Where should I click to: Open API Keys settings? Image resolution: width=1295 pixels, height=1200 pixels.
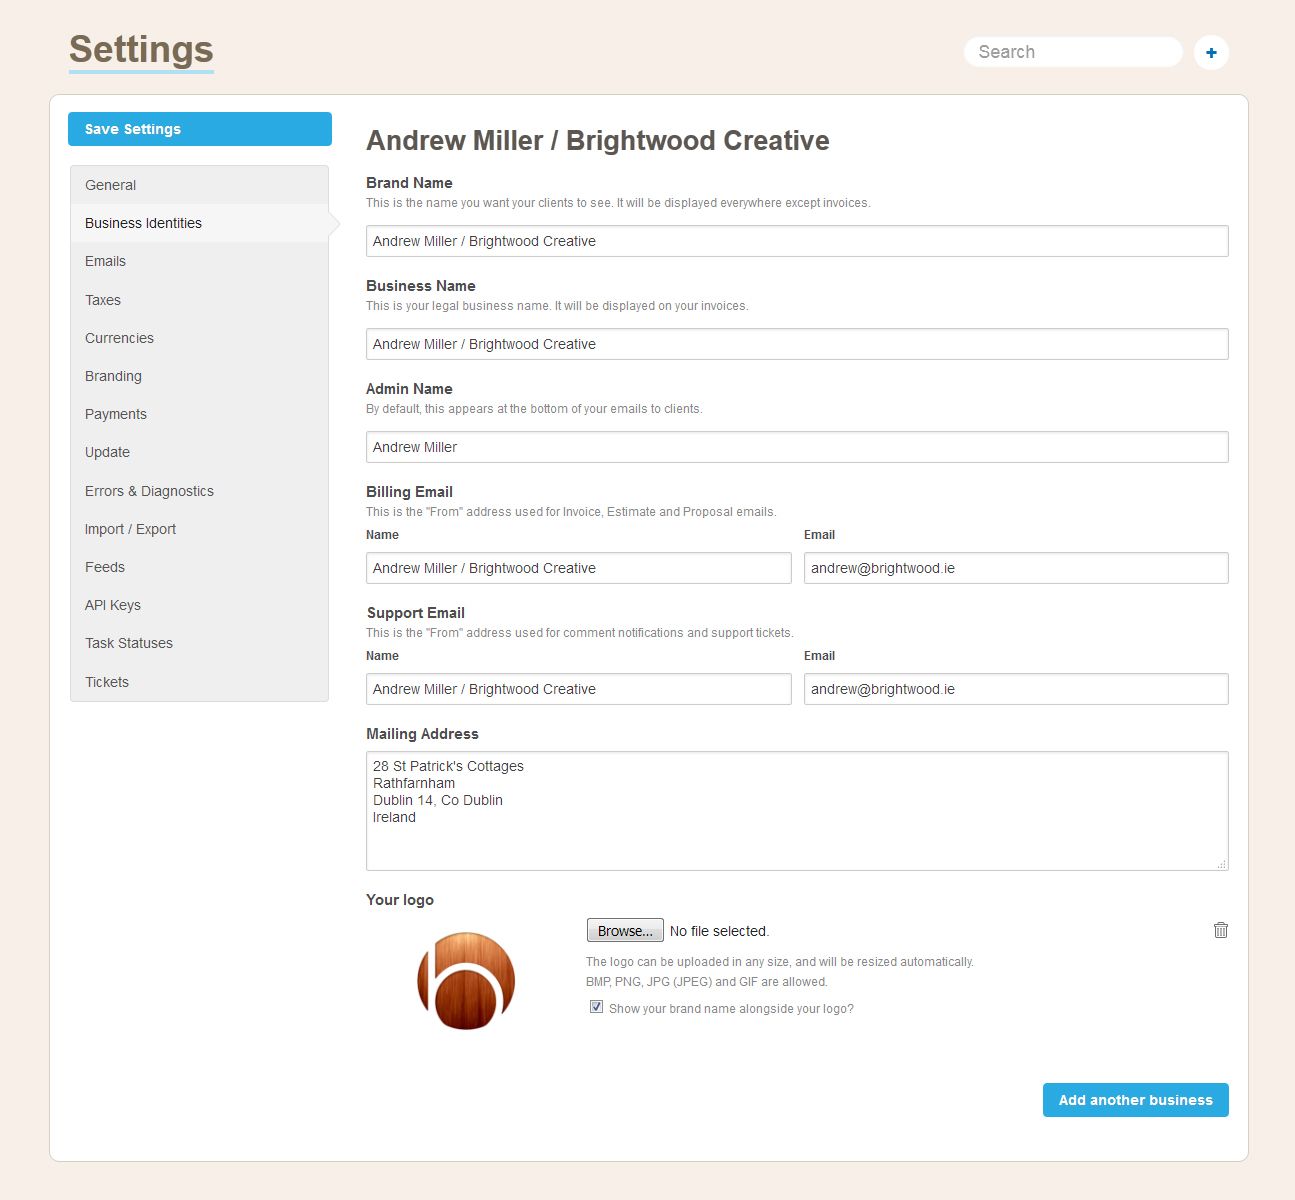pyautogui.click(x=199, y=605)
